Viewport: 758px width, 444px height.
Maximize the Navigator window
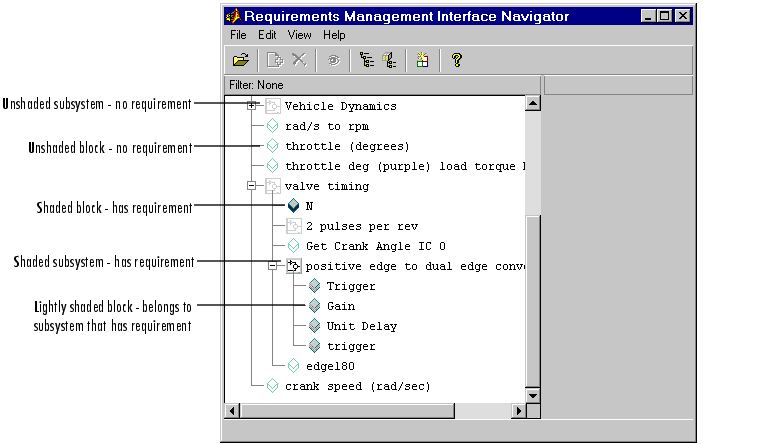[665, 16]
